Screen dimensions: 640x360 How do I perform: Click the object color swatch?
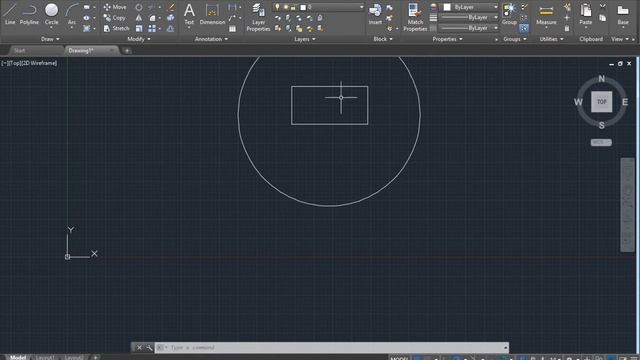[x=447, y=7]
